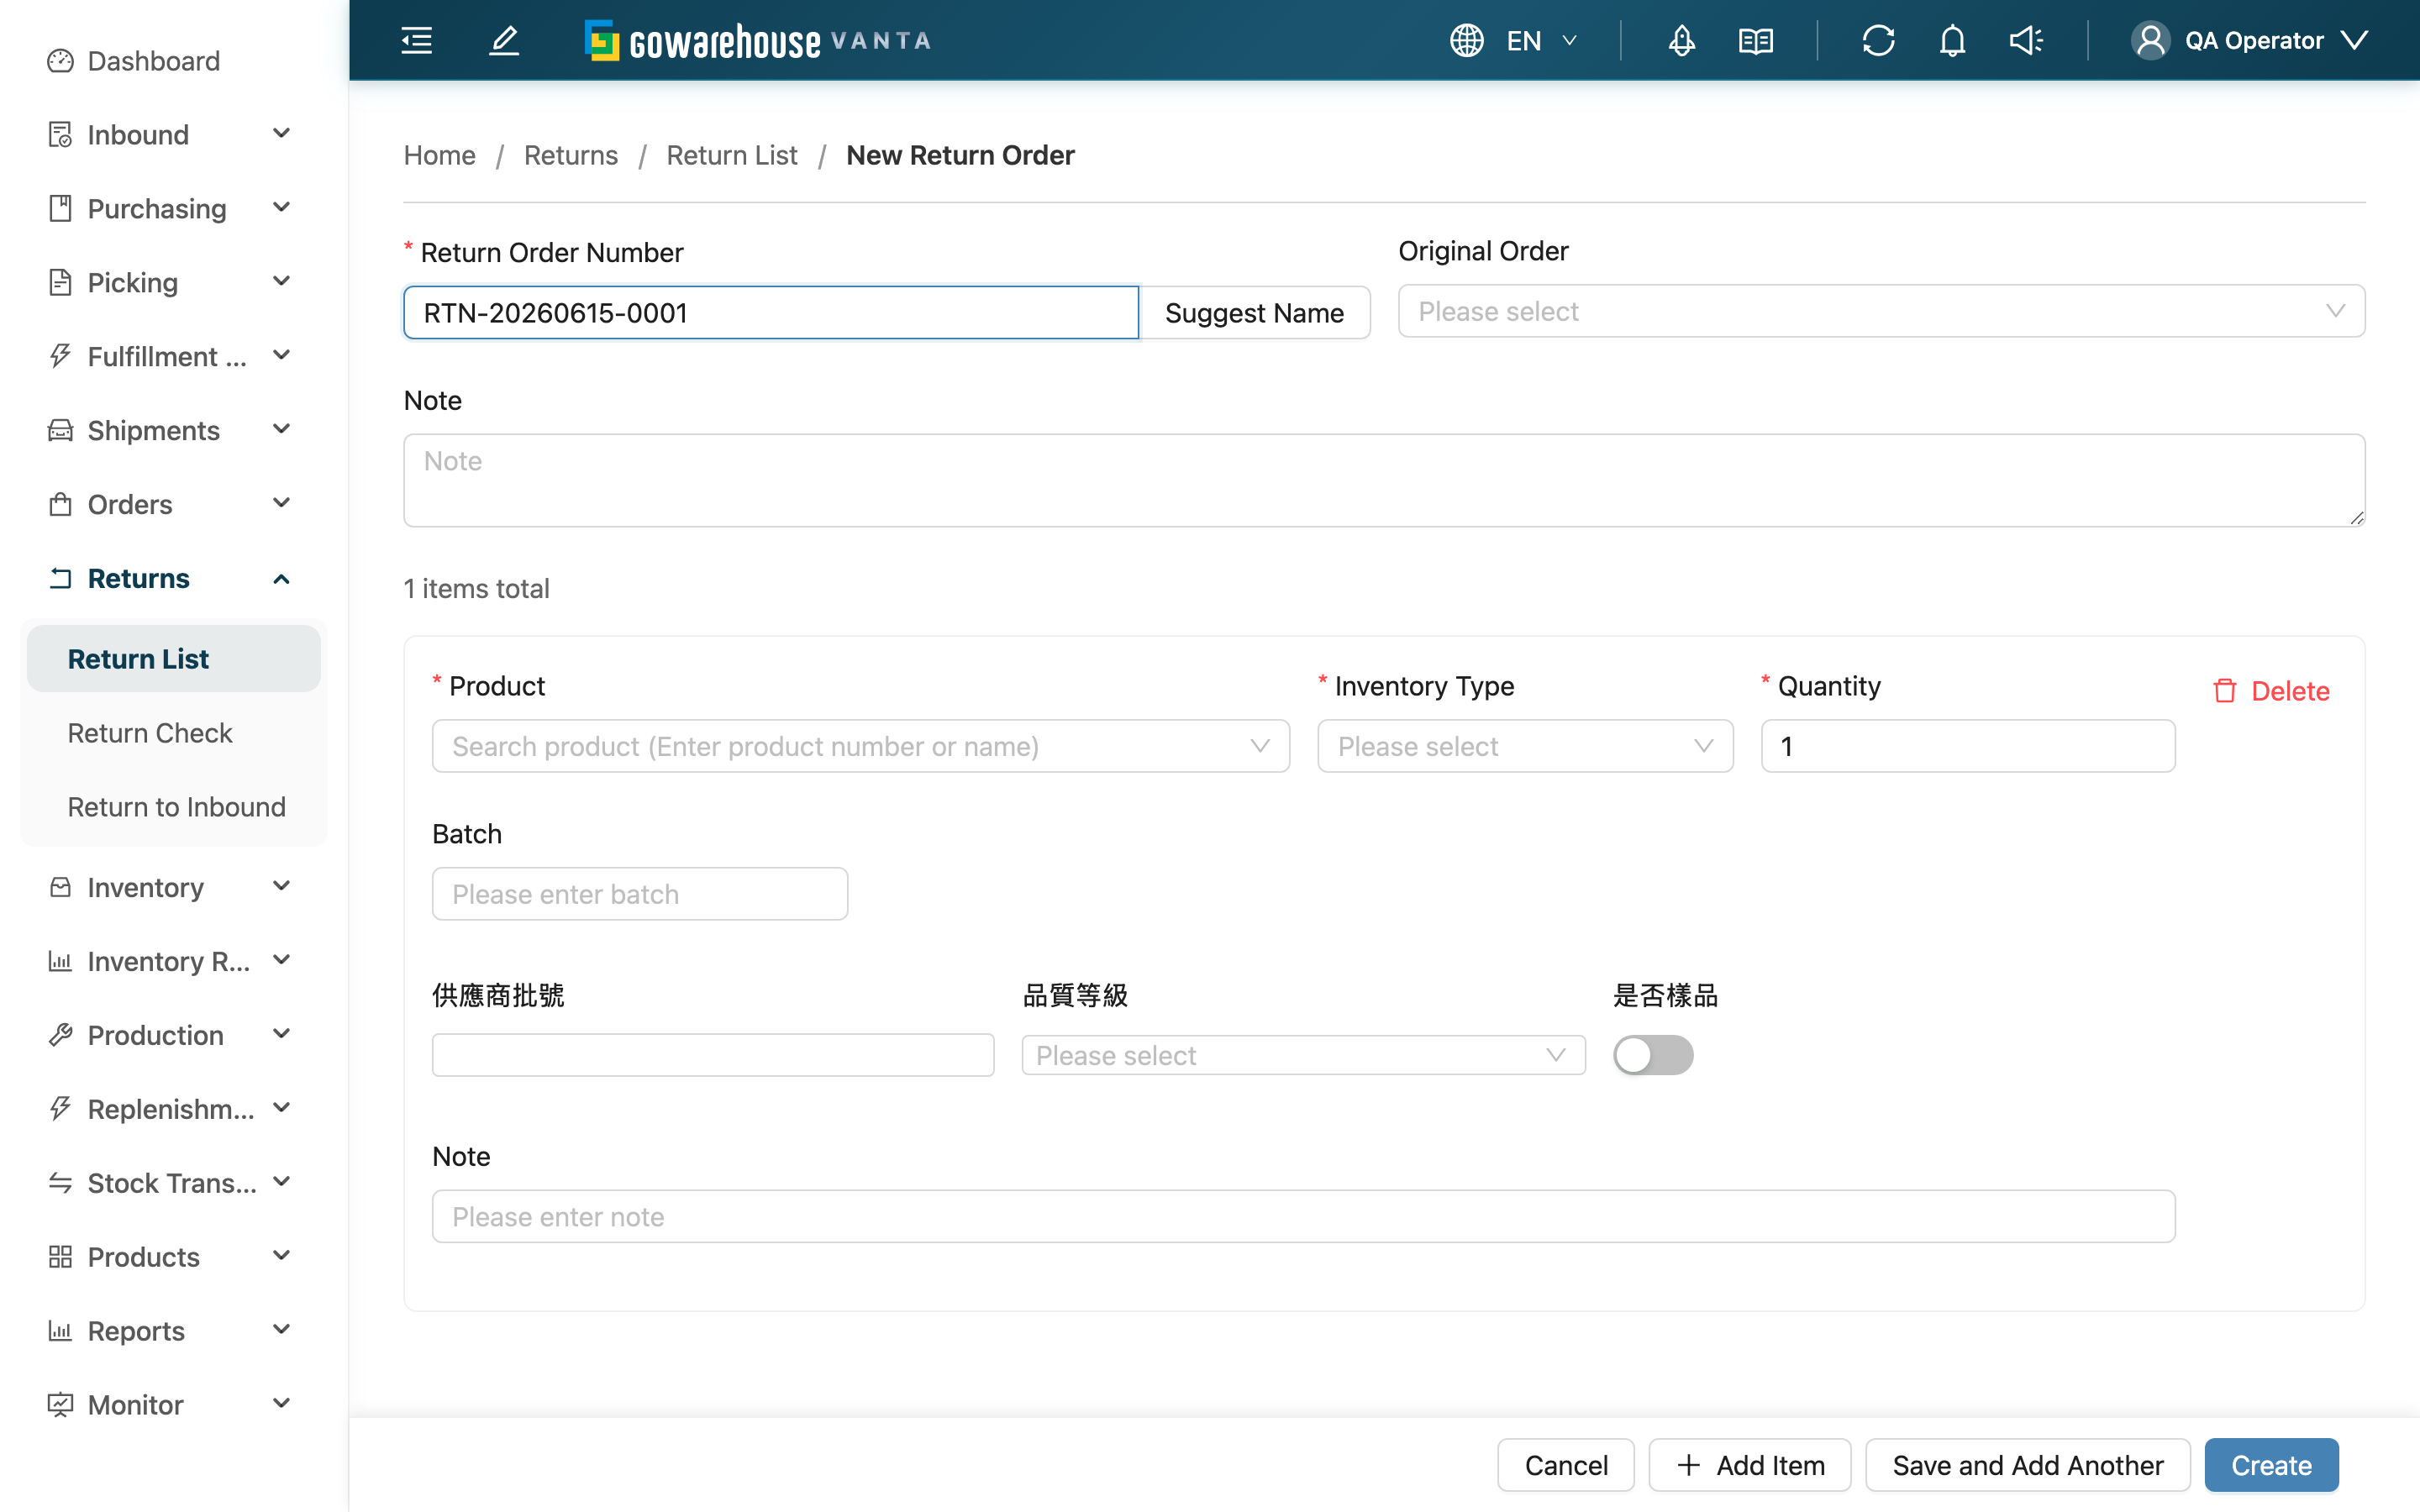Image resolution: width=2420 pixels, height=1512 pixels.
Task: Open the Inventory Type dropdown
Action: pyautogui.click(x=1525, y=746)
